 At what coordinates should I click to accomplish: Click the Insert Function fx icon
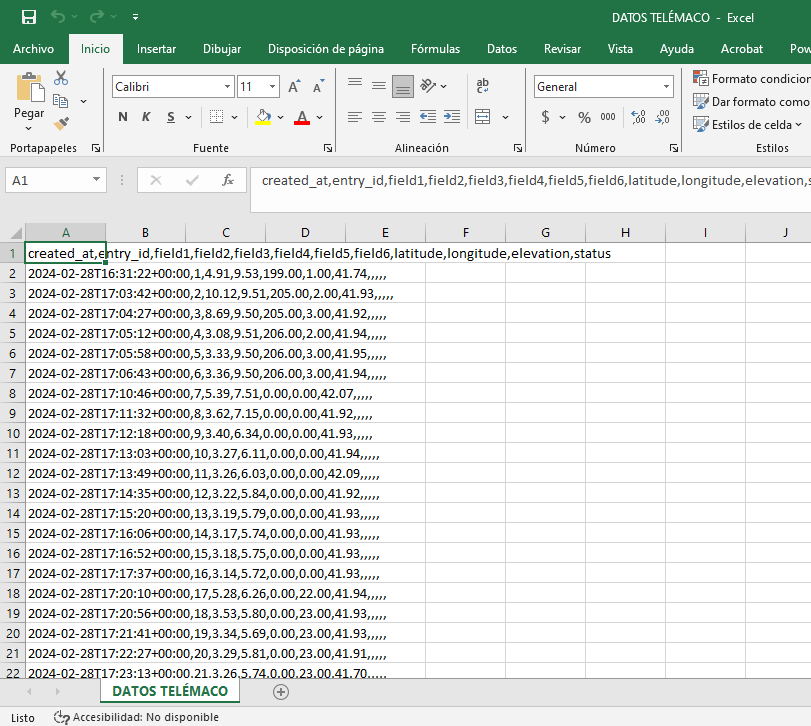point(228,180)
